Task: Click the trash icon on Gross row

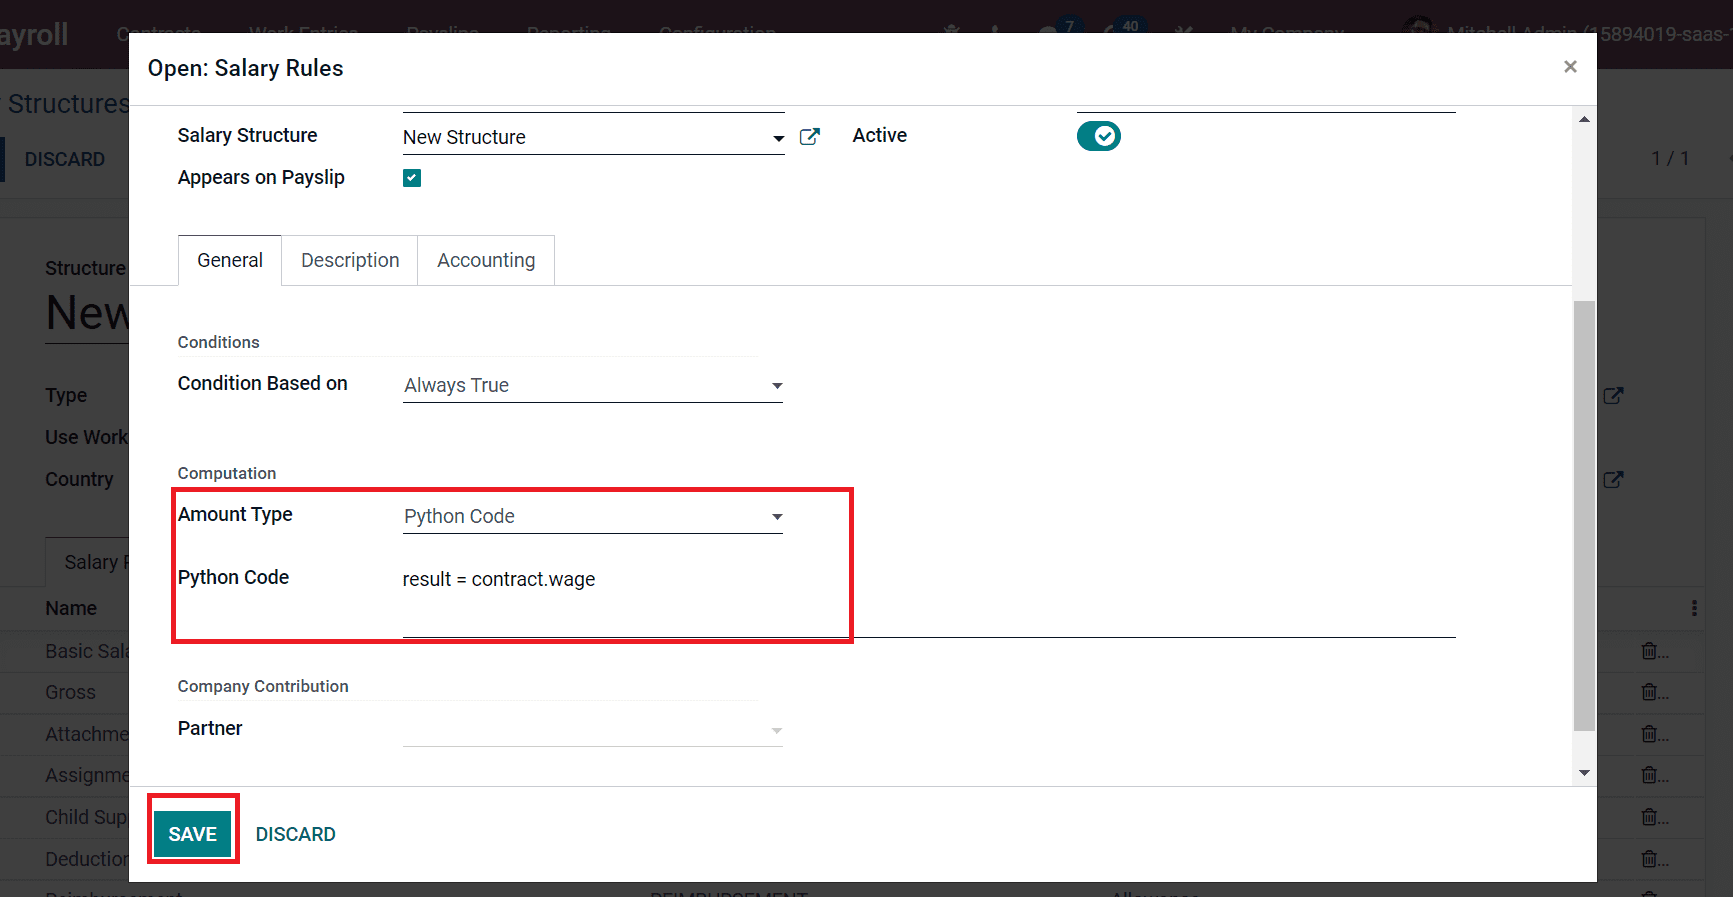Action: pyautogui.click(x=1650, y=692)
